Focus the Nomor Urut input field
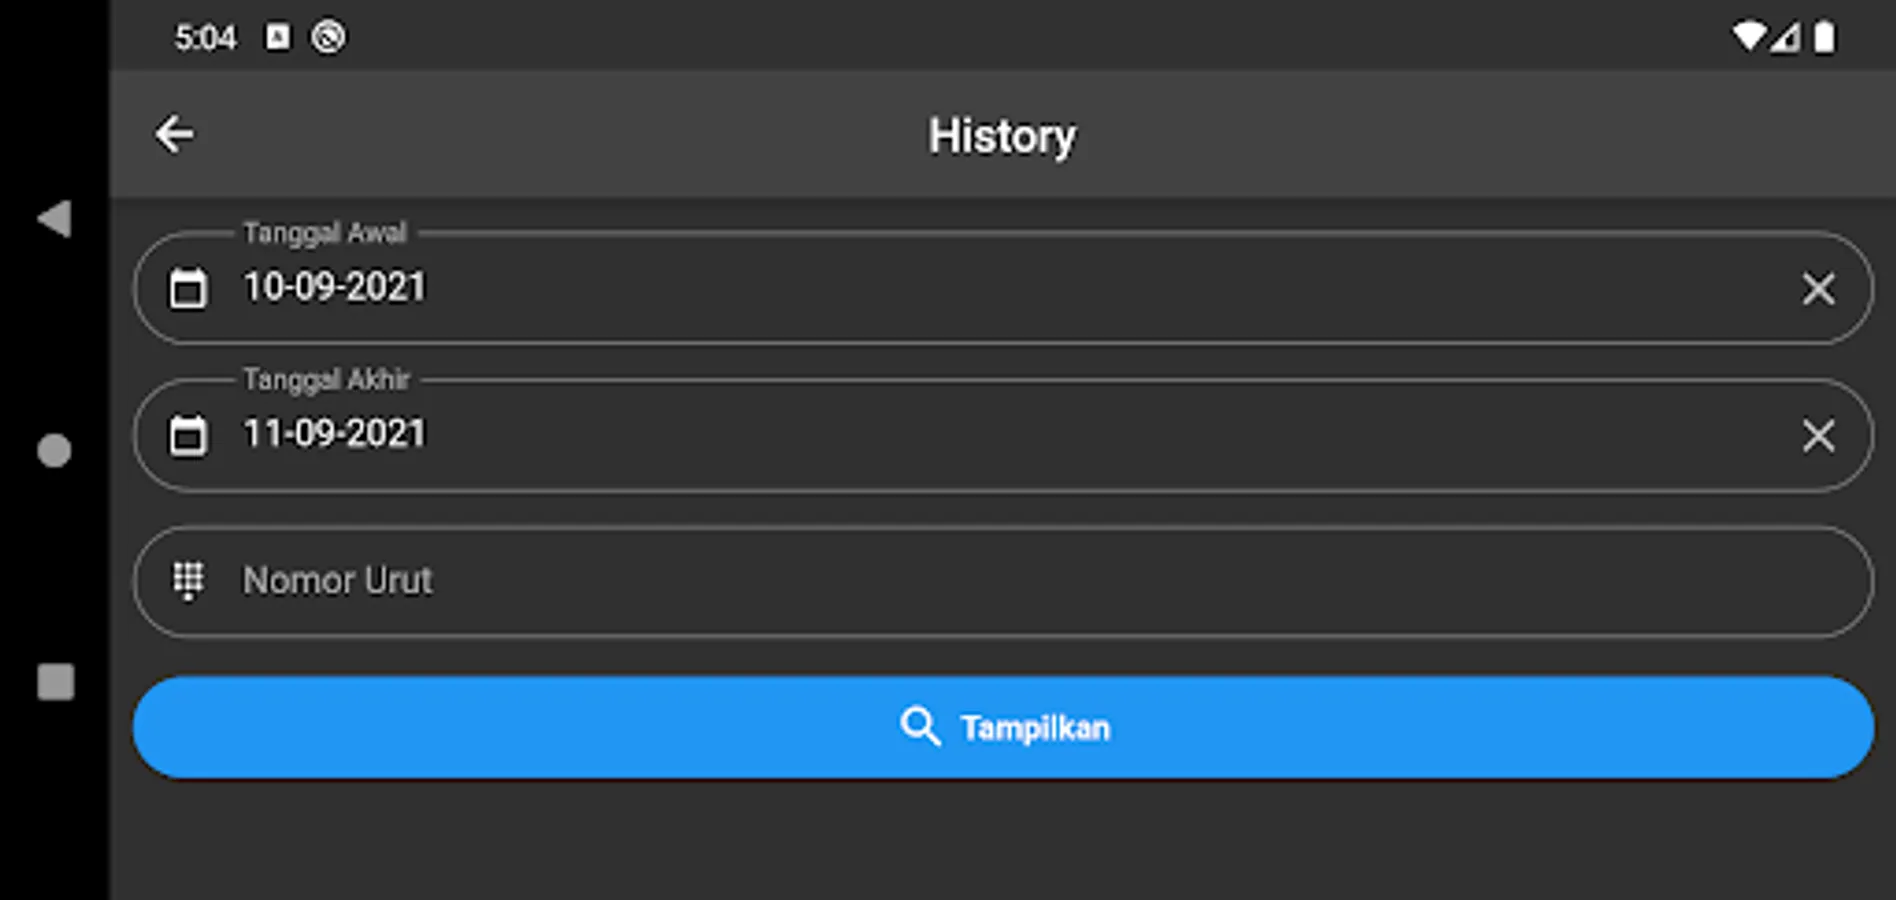This screenshot has height=900, width=1896. pos(1003,581)
